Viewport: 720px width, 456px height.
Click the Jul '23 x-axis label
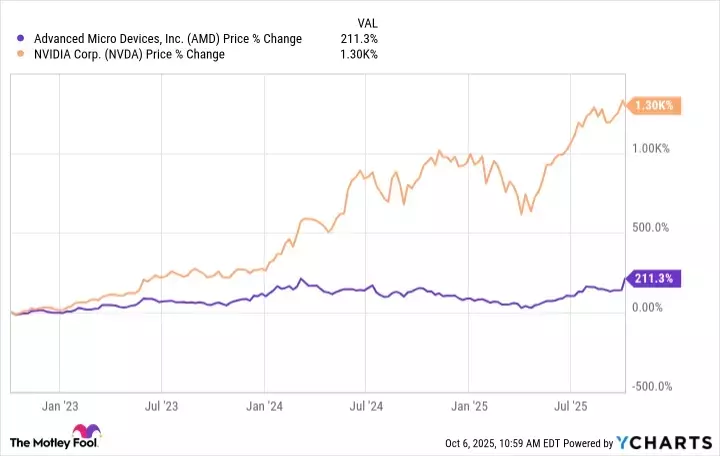pyautogui.click(x=162, y=408)
